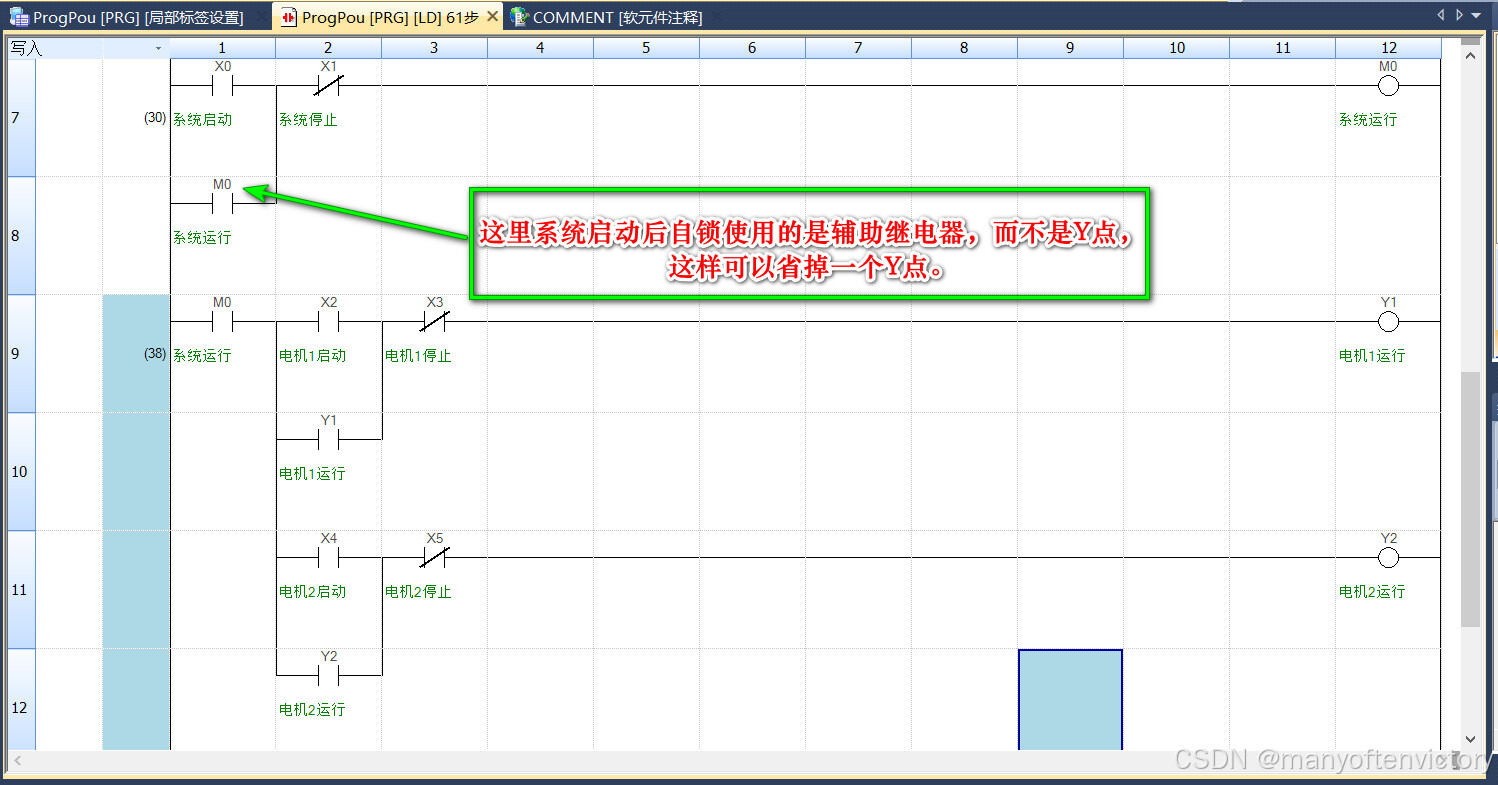
Task: Click column header 6
Action: click(752, 48)
